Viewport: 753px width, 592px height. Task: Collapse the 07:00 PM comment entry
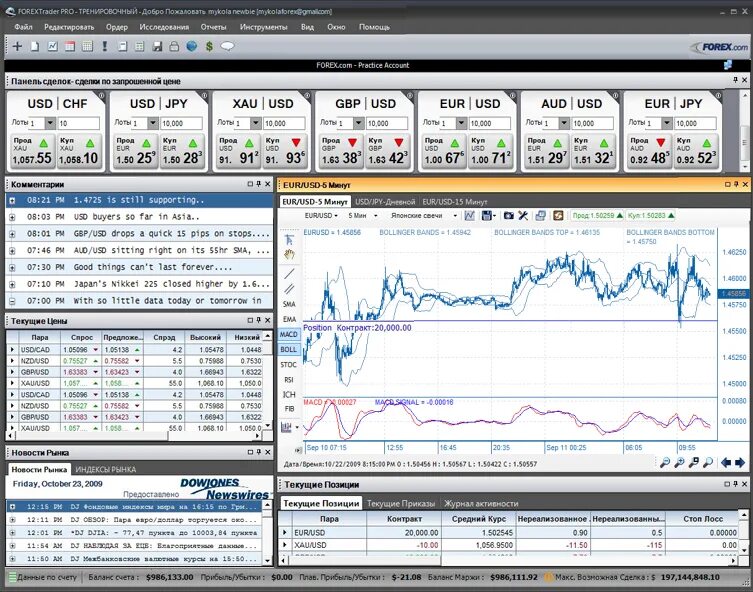click(x=12, y=301)
